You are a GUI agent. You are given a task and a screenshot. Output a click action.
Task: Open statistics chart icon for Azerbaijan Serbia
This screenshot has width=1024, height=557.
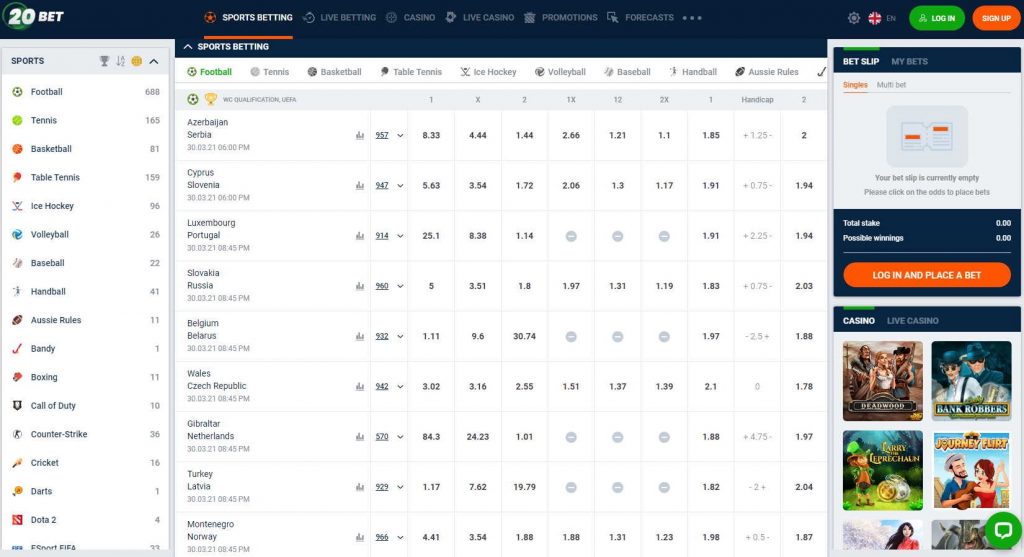(x=360, y=135)
